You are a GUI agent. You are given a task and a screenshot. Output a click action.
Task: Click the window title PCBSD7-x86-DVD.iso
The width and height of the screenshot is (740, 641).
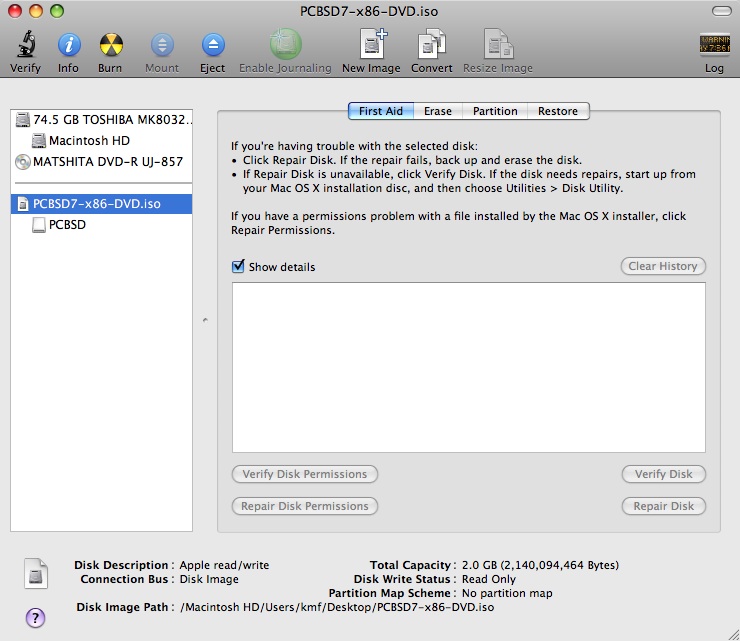(369, 11)
